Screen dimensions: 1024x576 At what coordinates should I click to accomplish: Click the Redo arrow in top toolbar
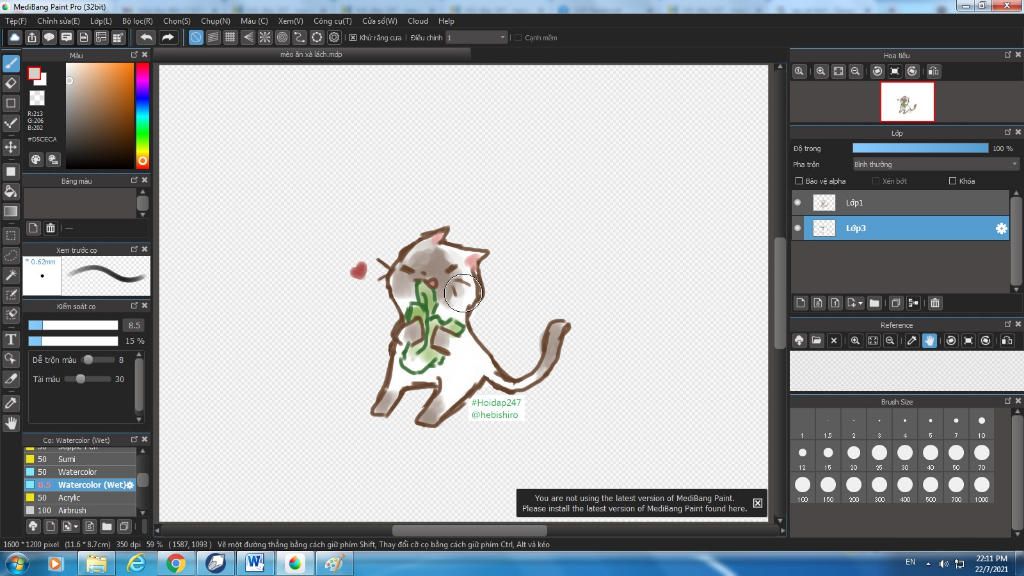tap(168, 37)
